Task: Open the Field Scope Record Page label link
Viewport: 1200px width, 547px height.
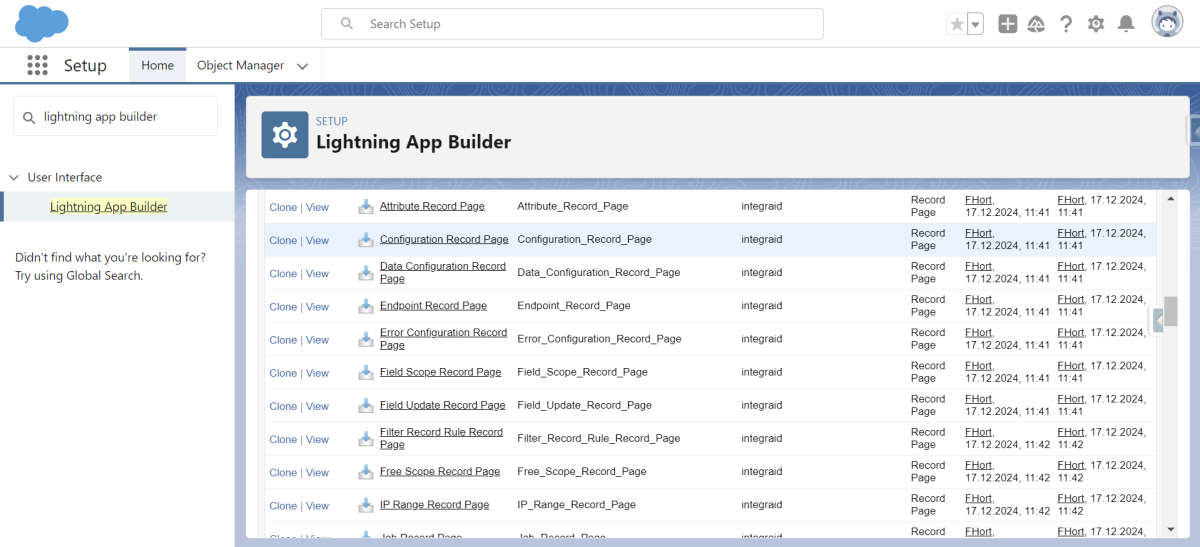Action: (x=440, y=371)
